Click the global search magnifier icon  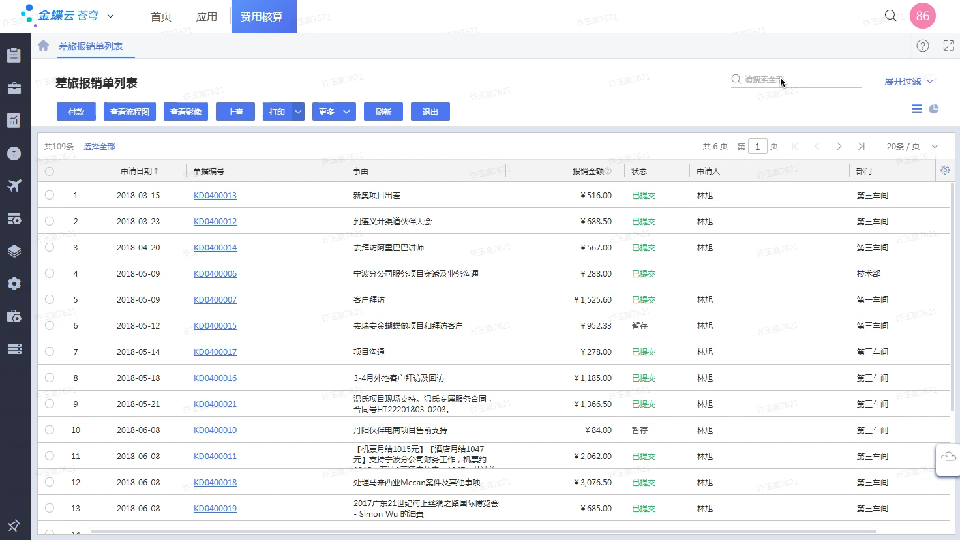[x=890, y=15]
